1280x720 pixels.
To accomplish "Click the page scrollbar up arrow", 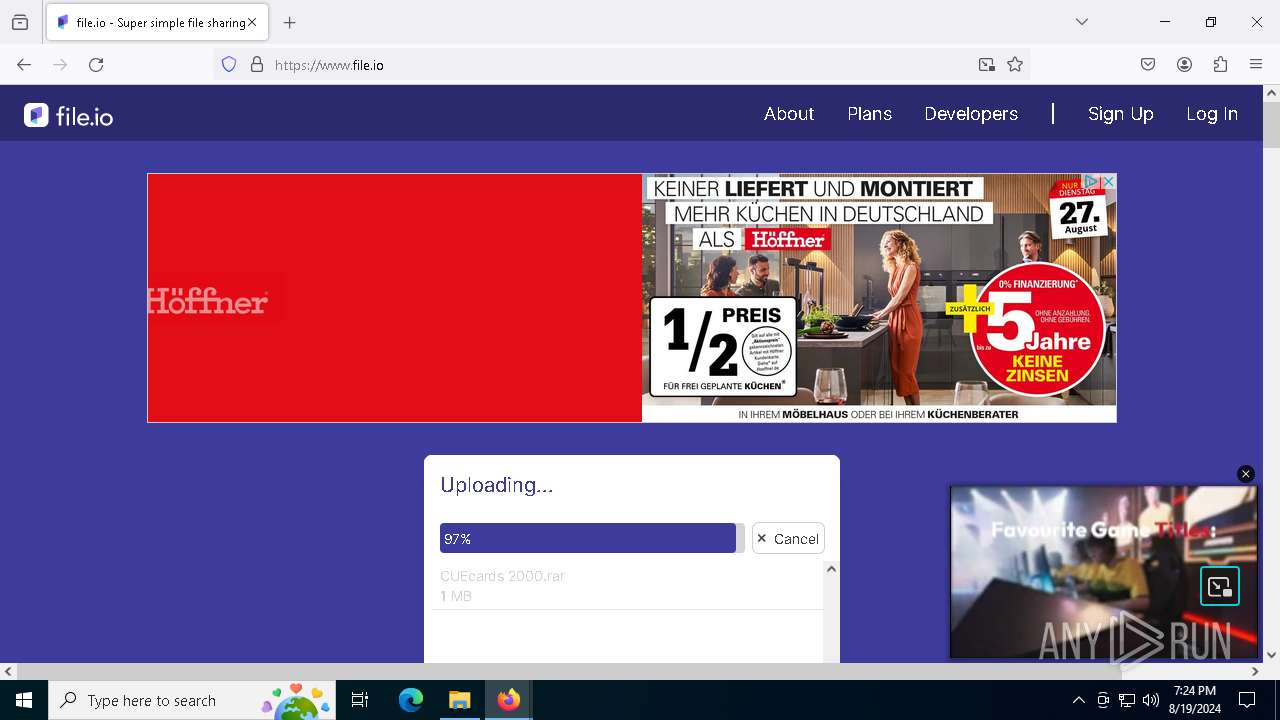I will pos(1271,93).
